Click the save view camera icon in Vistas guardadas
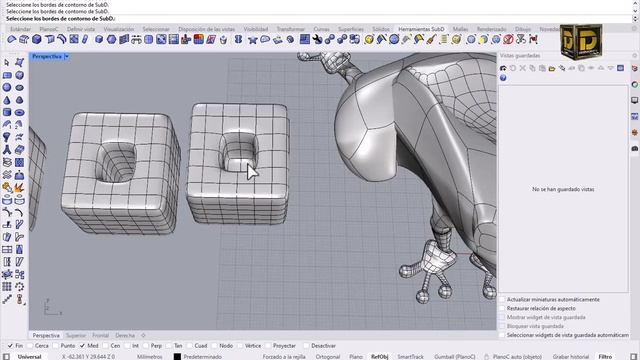640x360 pixels. coord(503,68)
